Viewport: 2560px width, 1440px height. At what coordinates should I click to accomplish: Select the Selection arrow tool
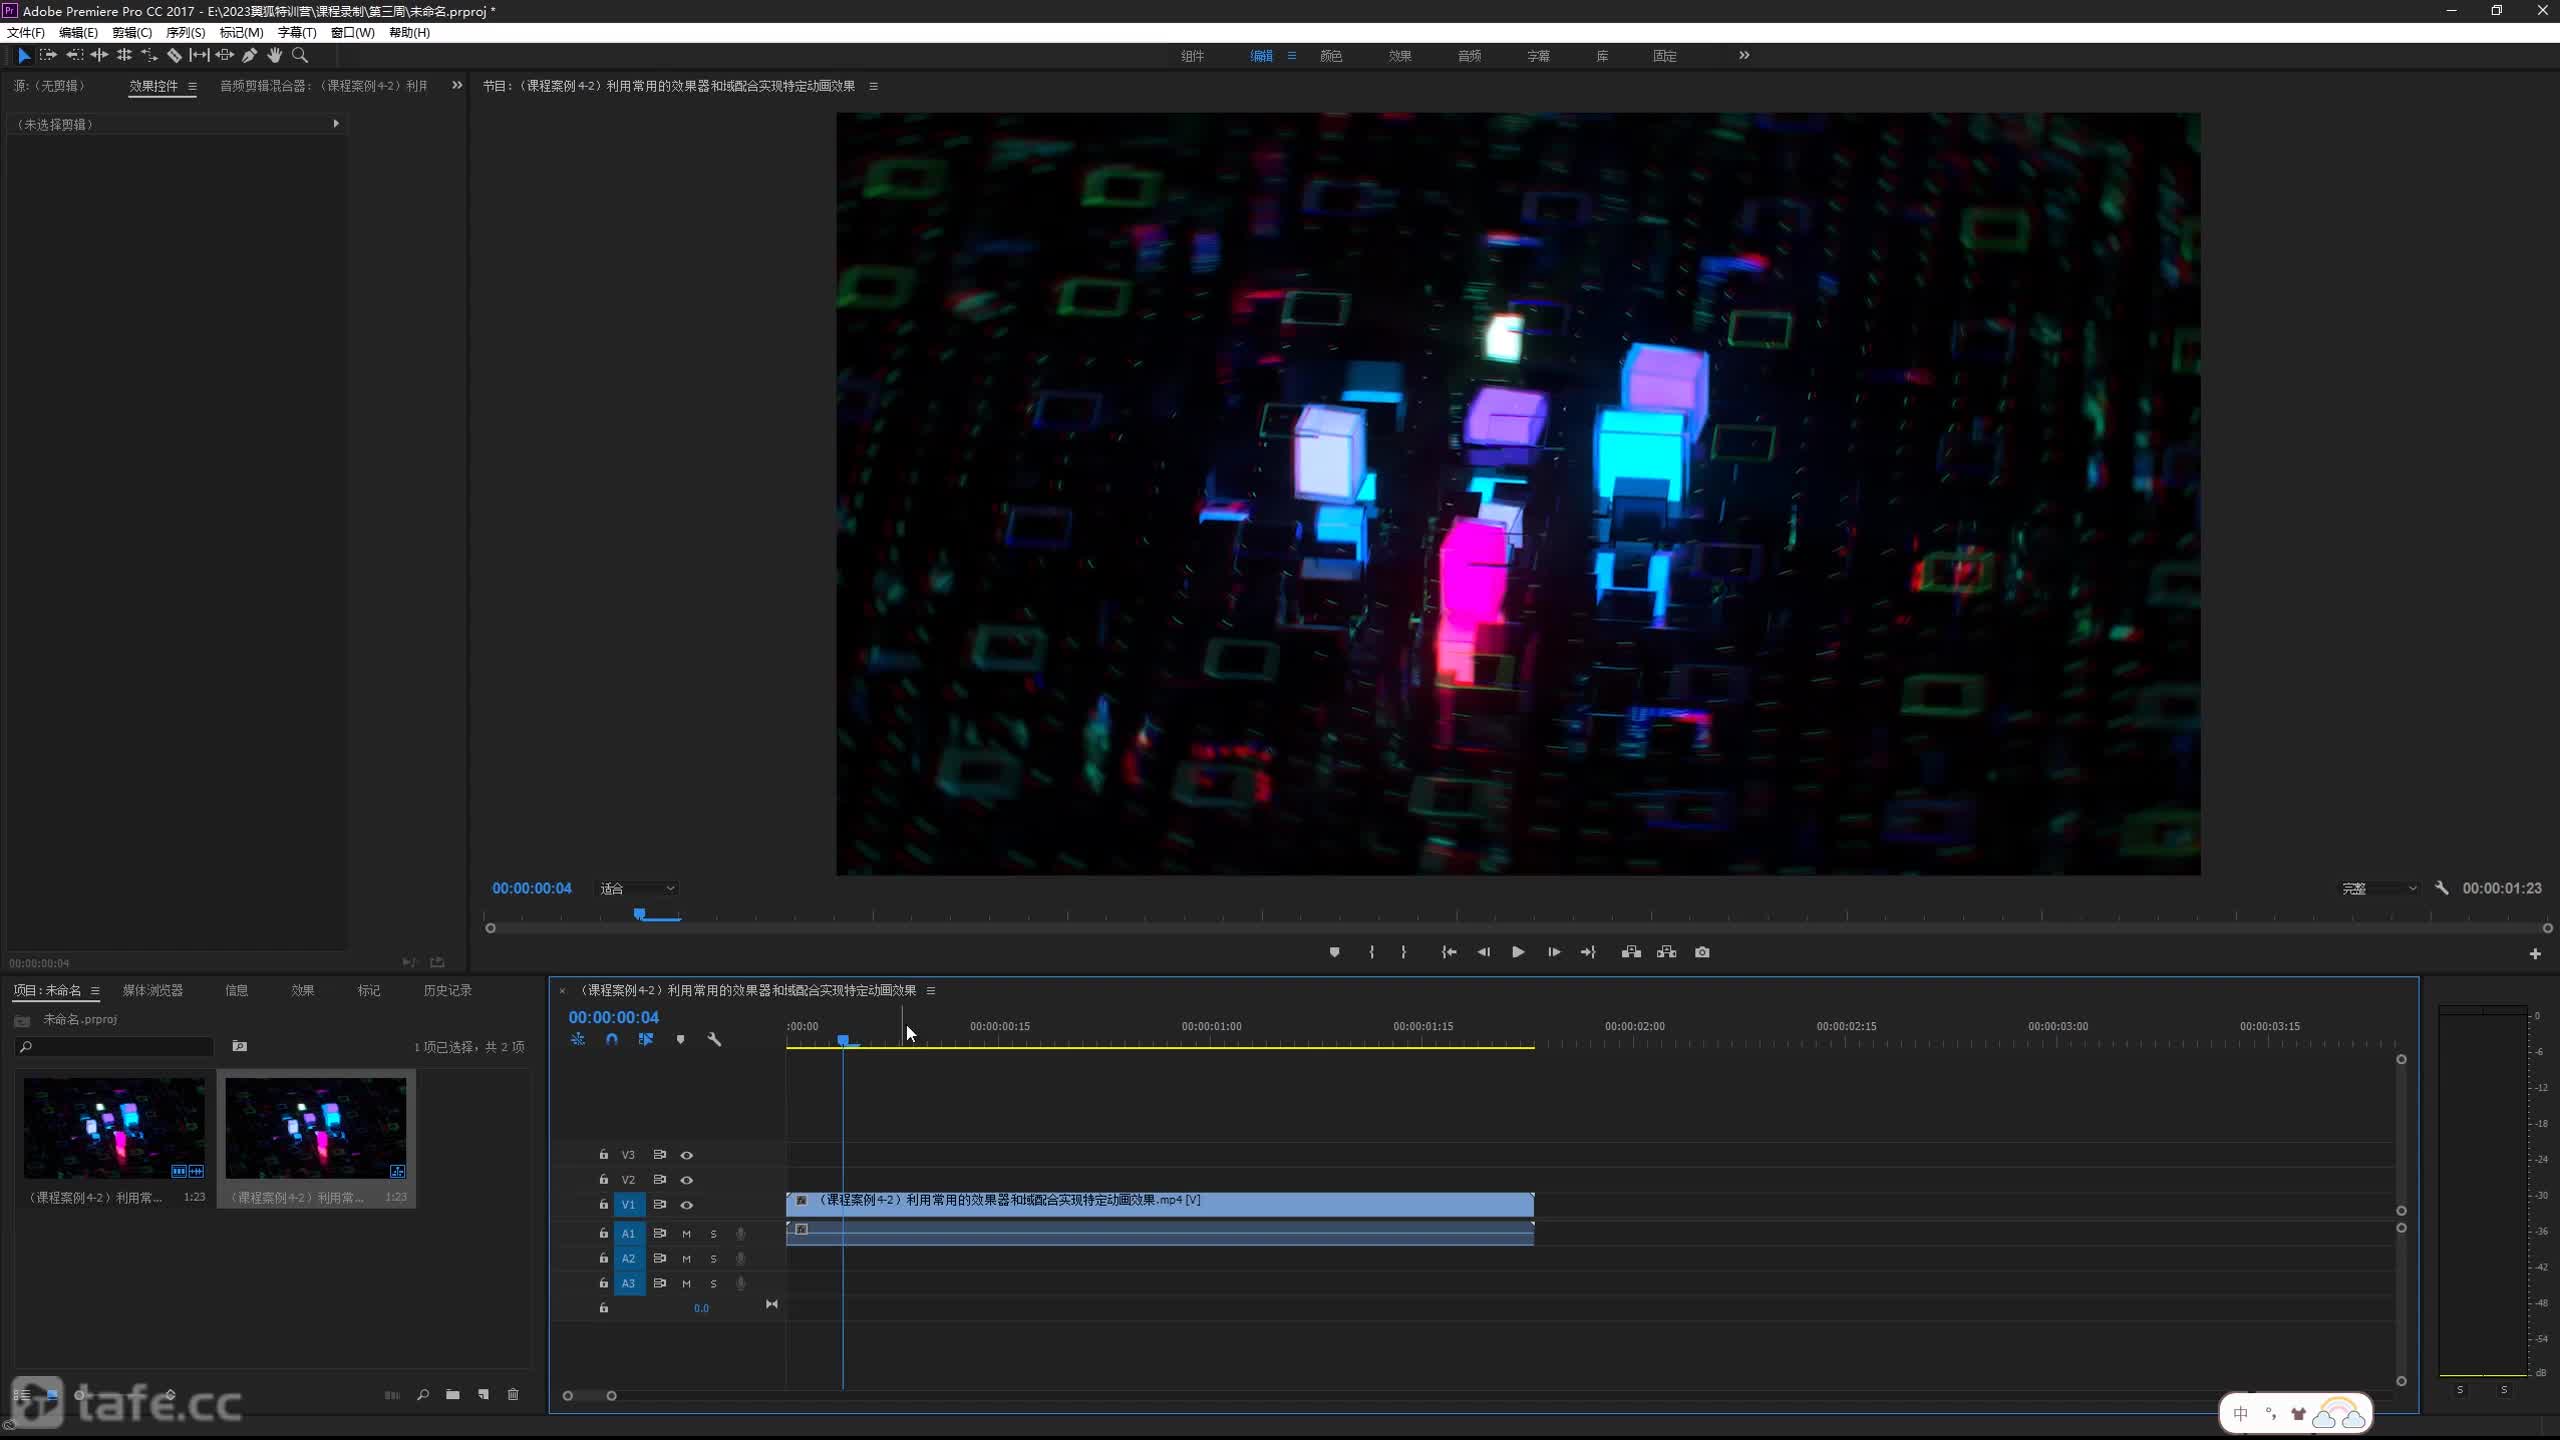(24, 56)
